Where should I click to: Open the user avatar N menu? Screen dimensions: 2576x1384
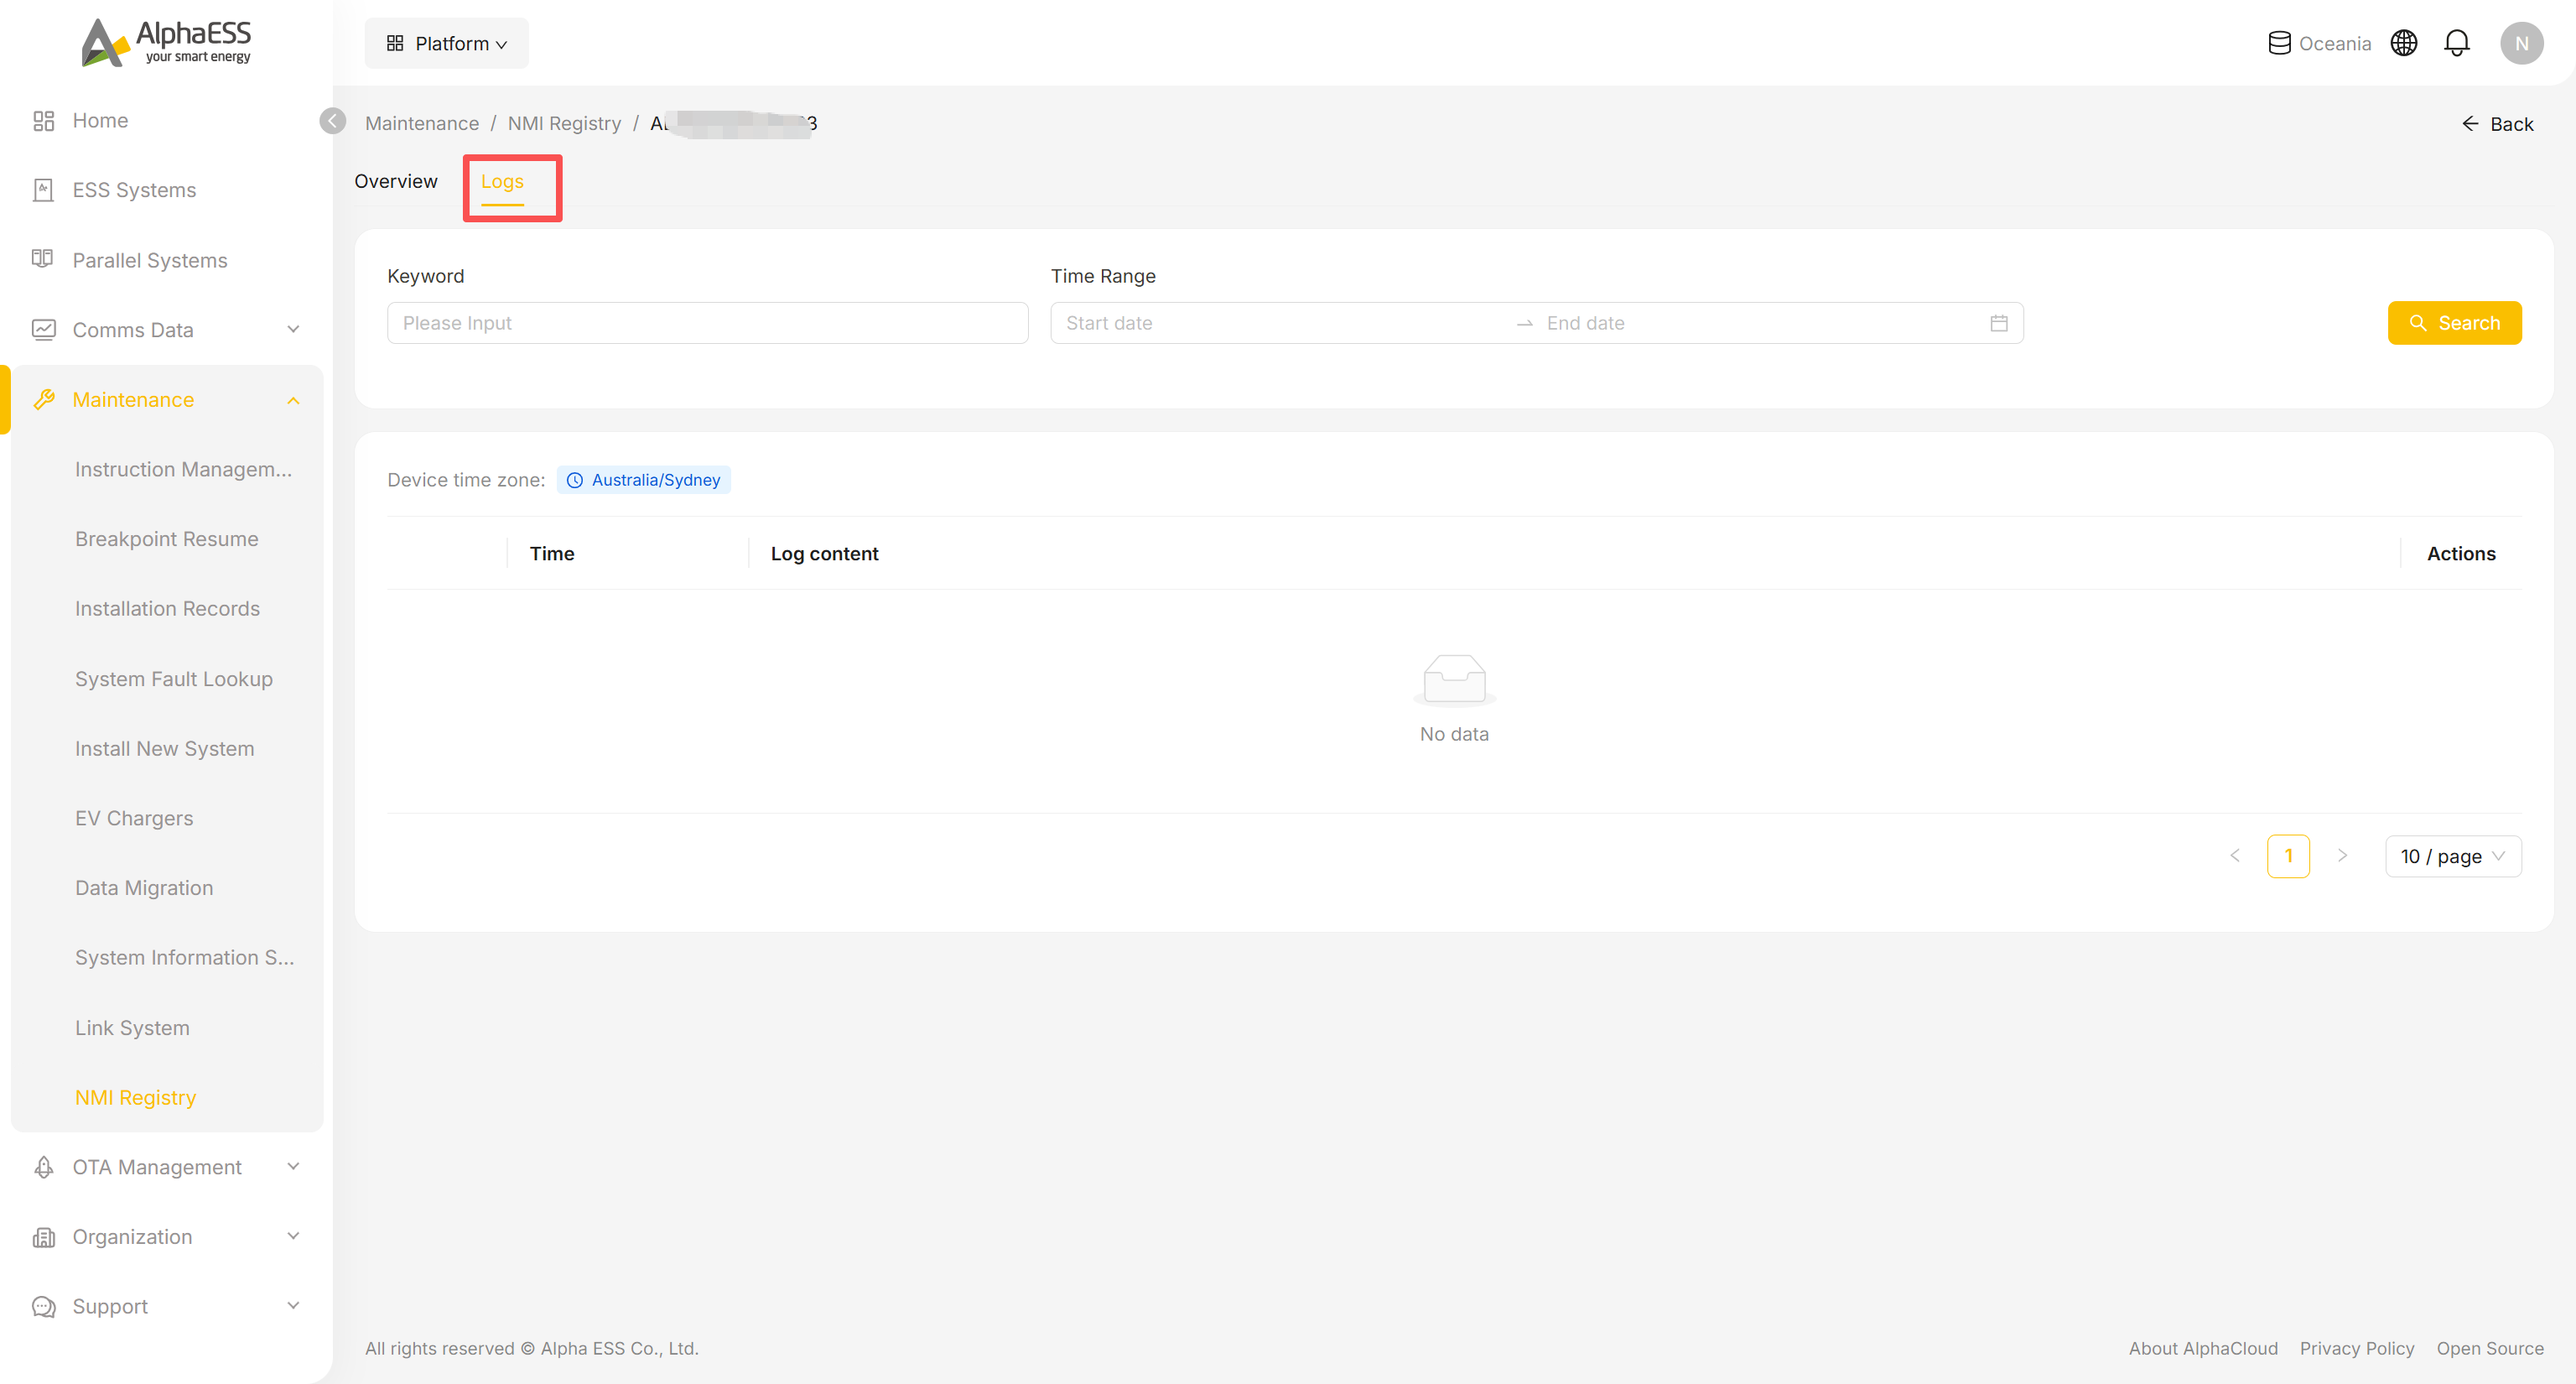coord(2521,43)
